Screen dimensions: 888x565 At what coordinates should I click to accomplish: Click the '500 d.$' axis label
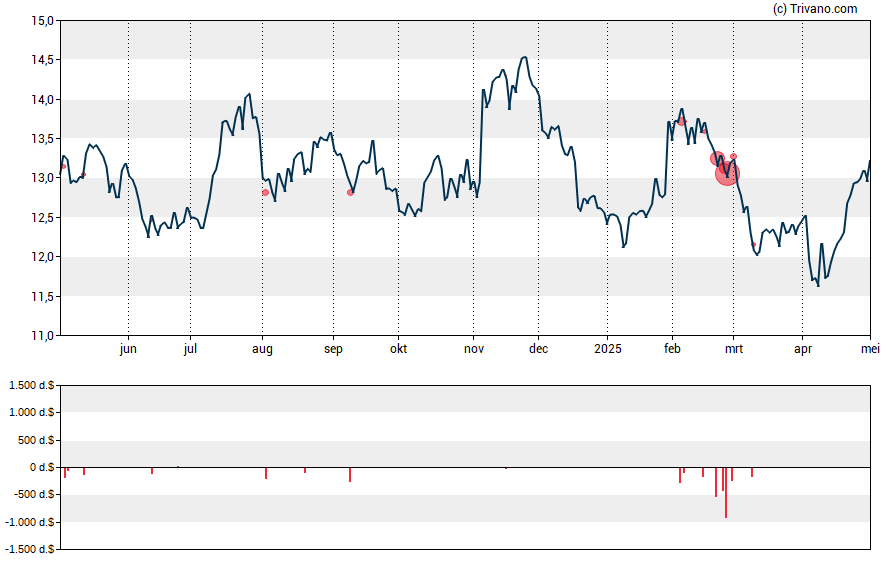coord(36,440)
